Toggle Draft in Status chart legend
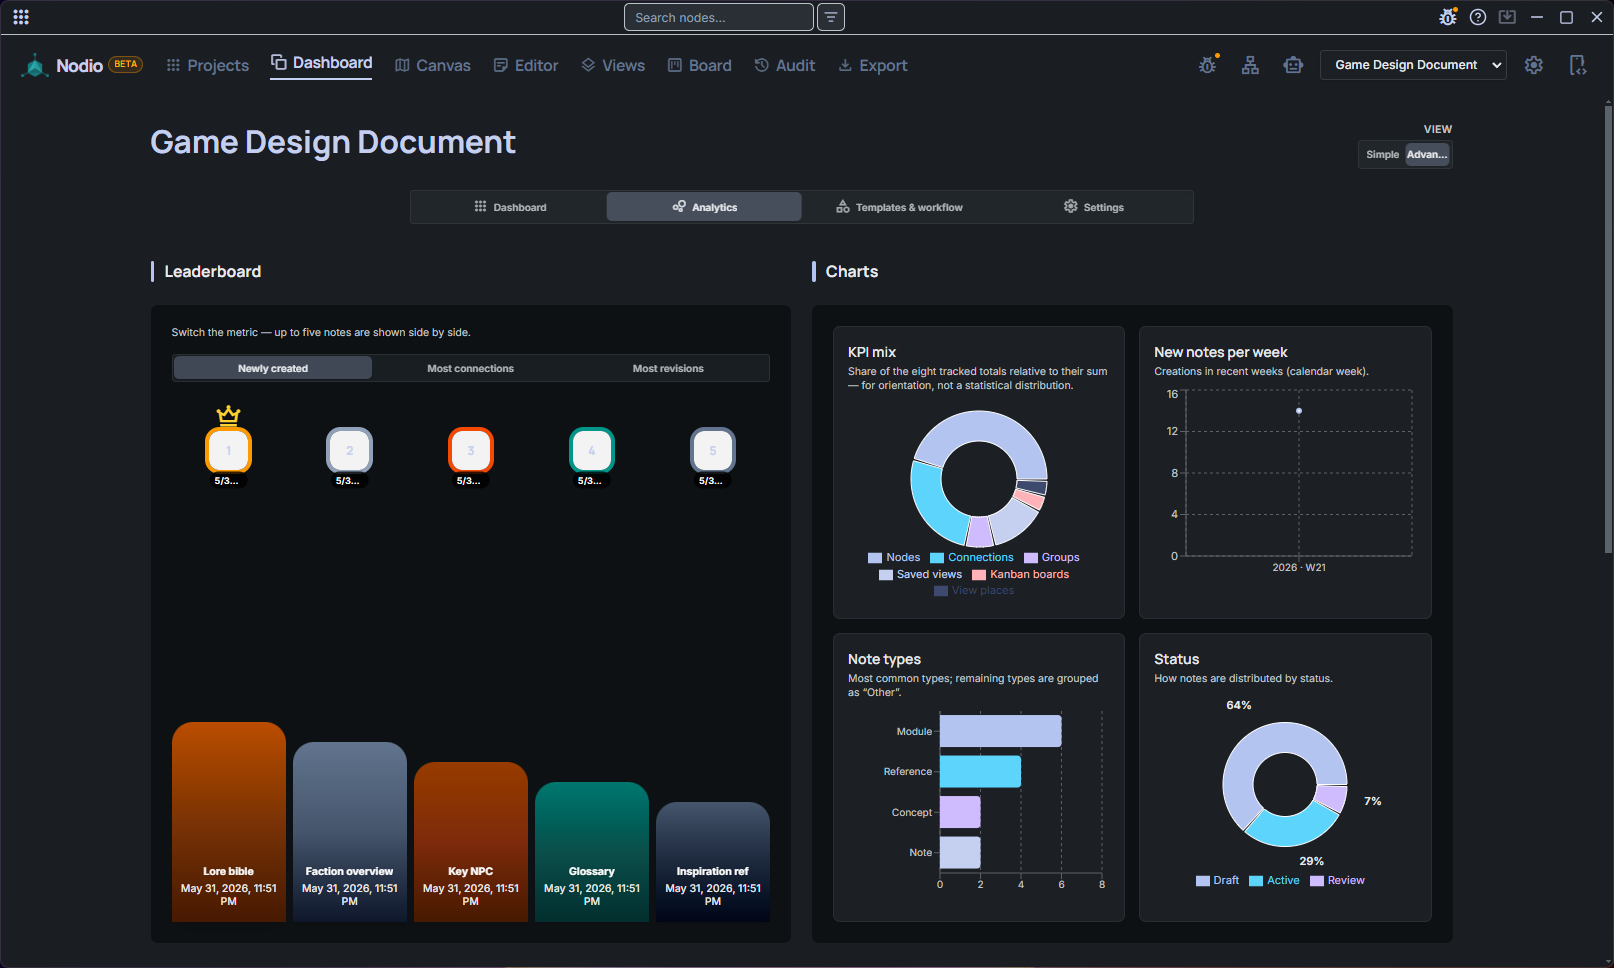 click(x=1217, y=881)
